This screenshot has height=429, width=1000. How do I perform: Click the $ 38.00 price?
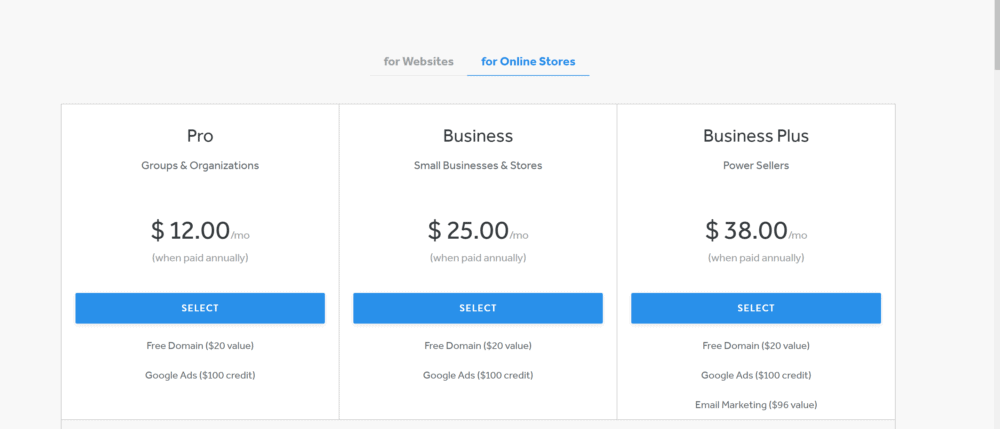point(746,230)
